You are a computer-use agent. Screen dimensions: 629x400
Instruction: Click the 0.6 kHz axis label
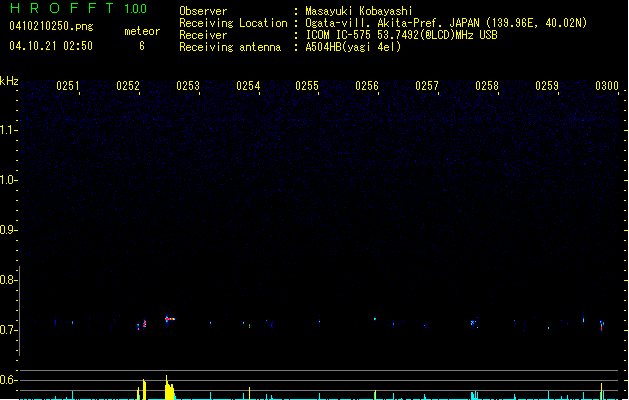pyautogui.click(x=8, y=380)
